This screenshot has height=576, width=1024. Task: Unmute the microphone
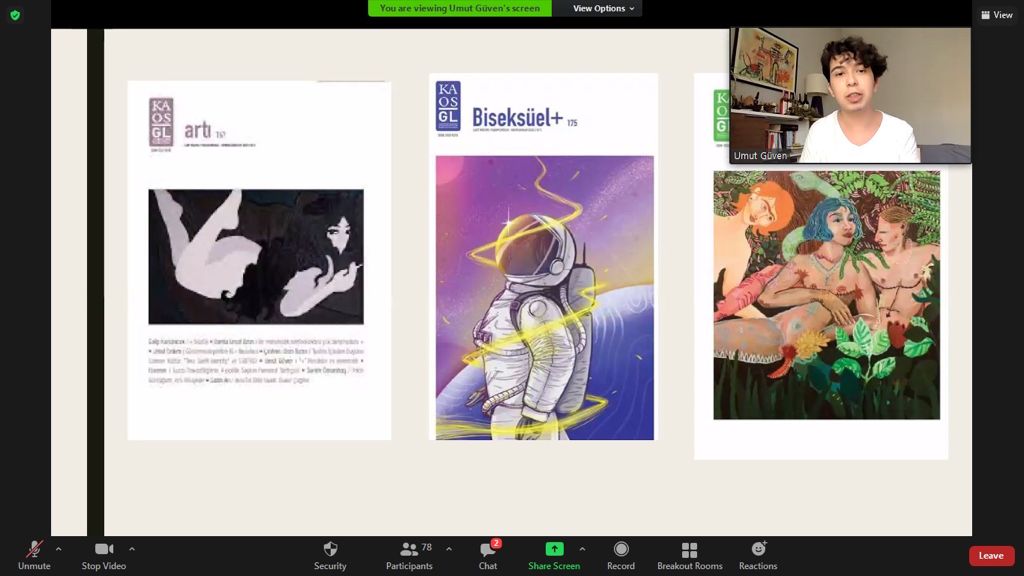[x=34, y=556]
